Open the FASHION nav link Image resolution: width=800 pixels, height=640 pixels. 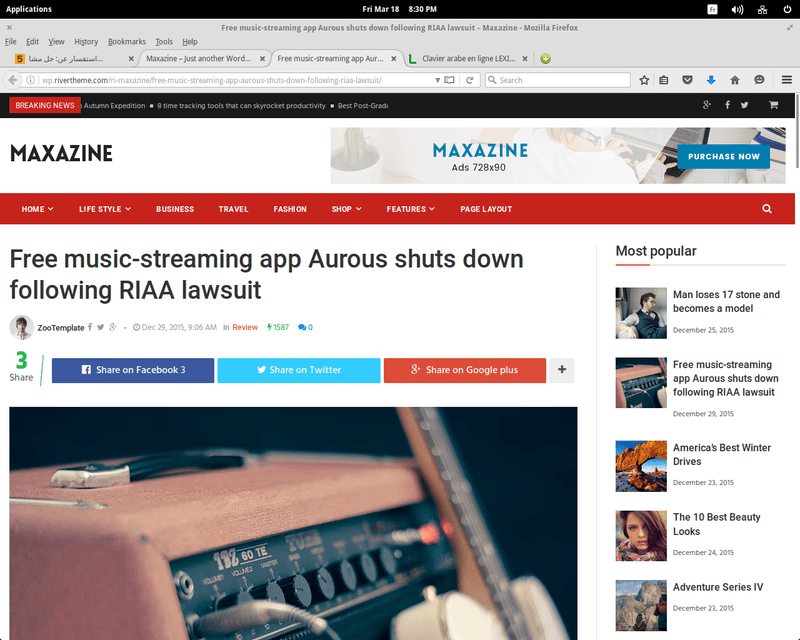tap(290, 209)
